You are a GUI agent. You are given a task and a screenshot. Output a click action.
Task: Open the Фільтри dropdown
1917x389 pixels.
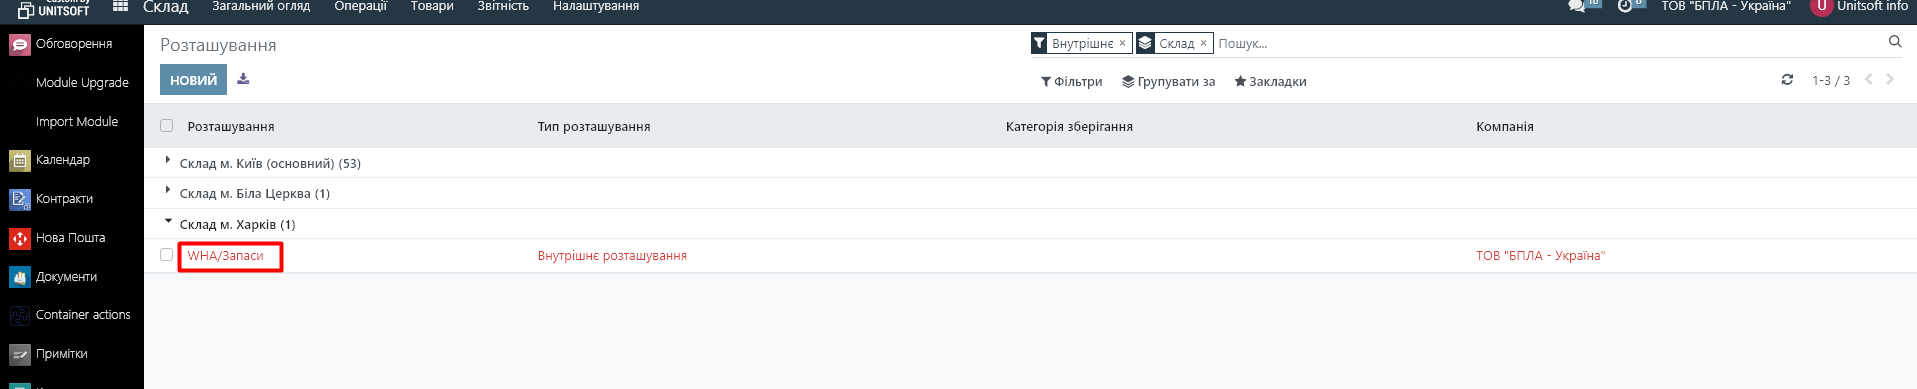(1072, 82)
